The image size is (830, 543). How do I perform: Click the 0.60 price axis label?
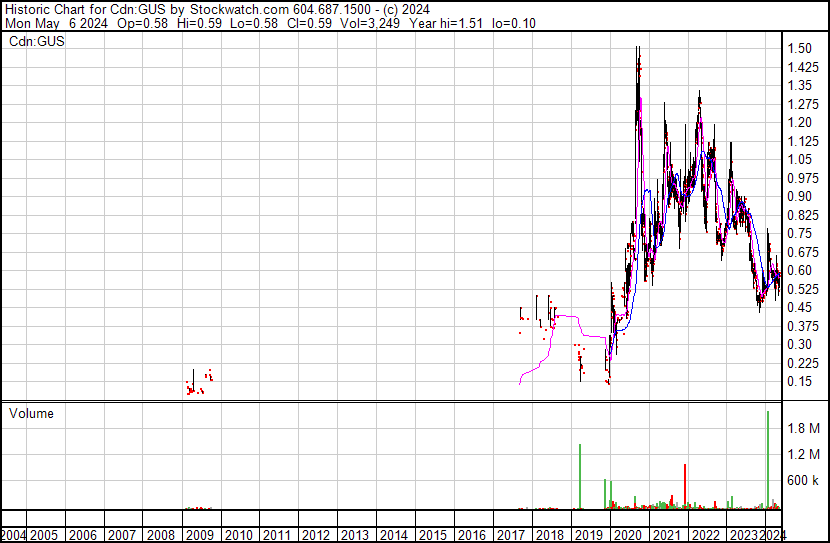click(x=799, y=270)
